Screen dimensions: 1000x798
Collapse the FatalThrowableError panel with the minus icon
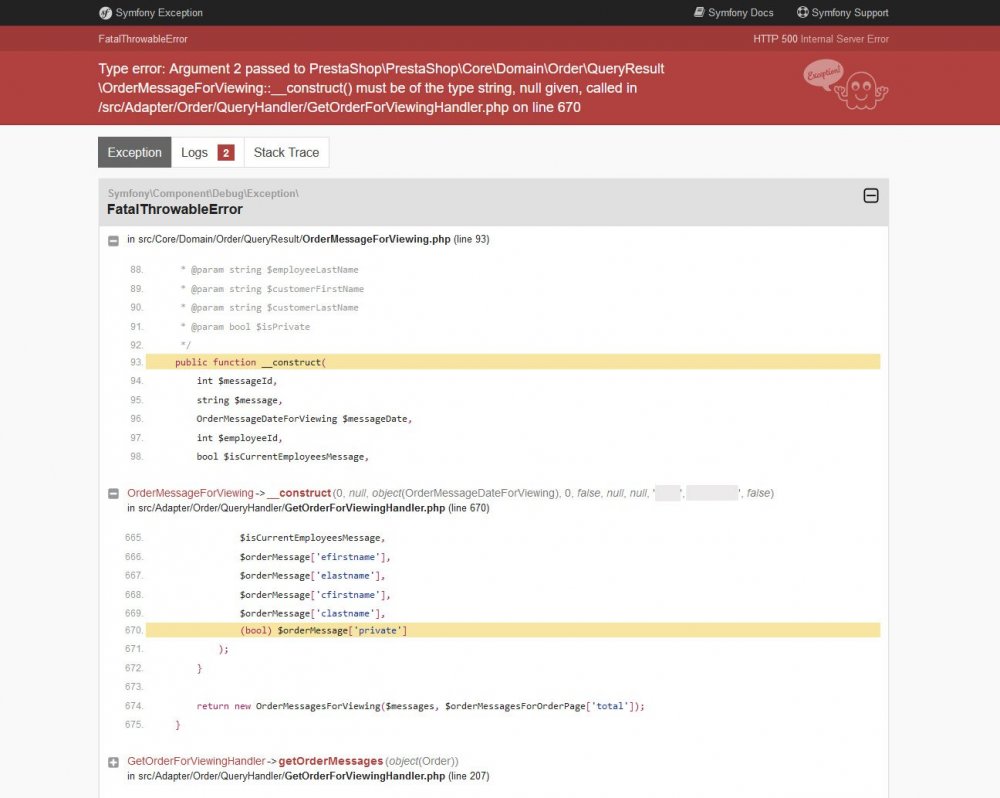(x=871, y=196)
